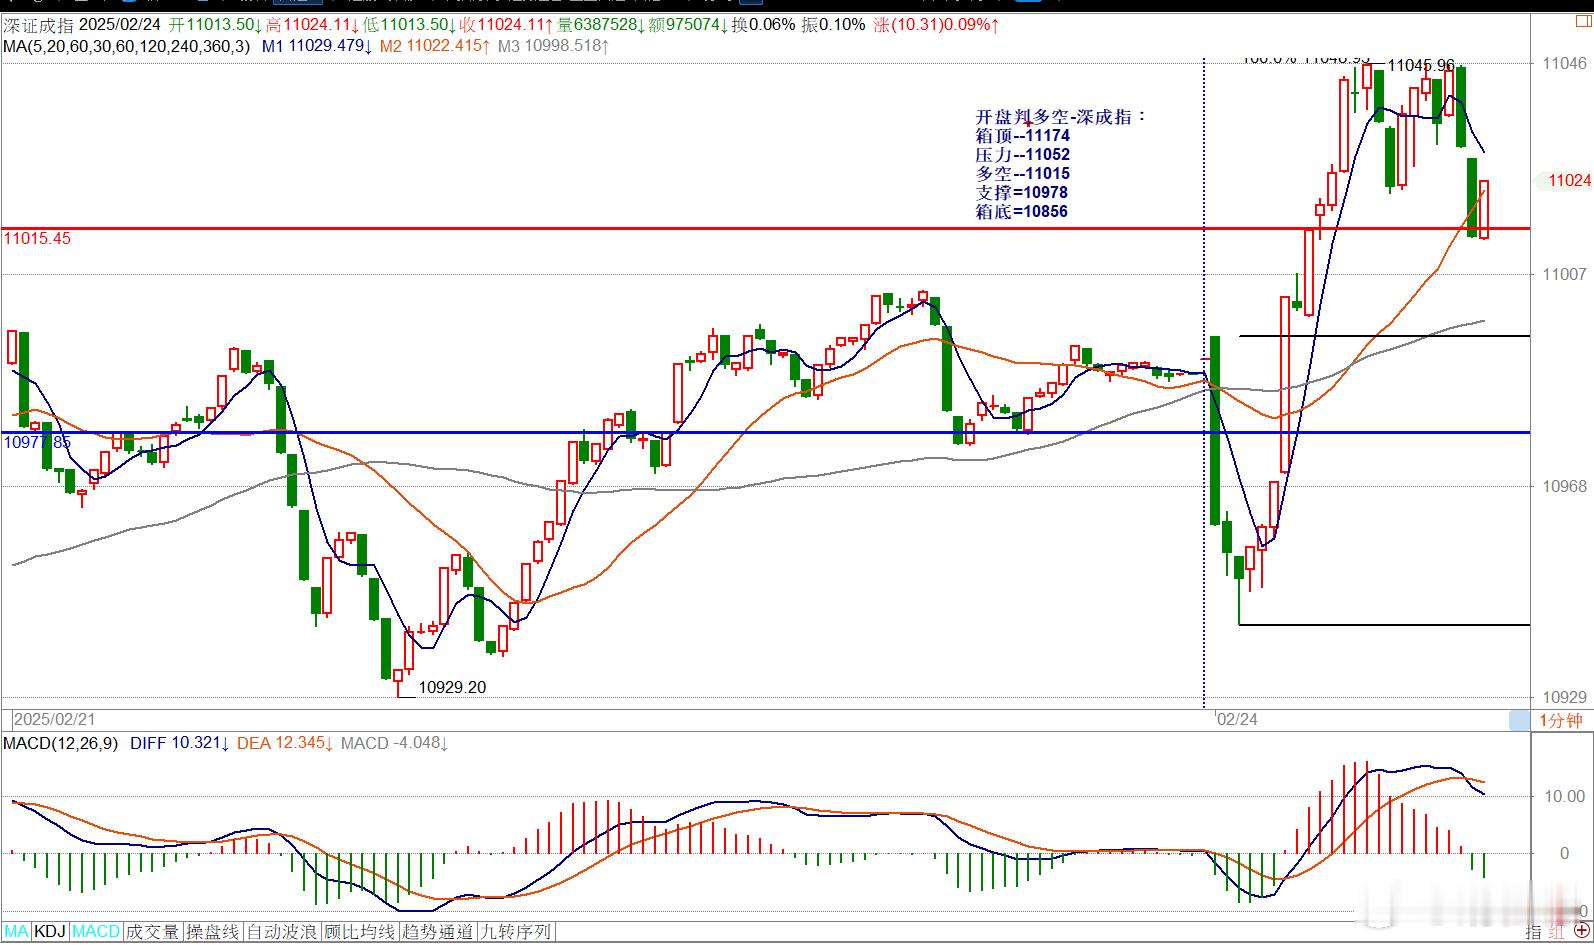Click the red 11015.45 price line label
The image size is (1594, 945).
pos(38,239)
